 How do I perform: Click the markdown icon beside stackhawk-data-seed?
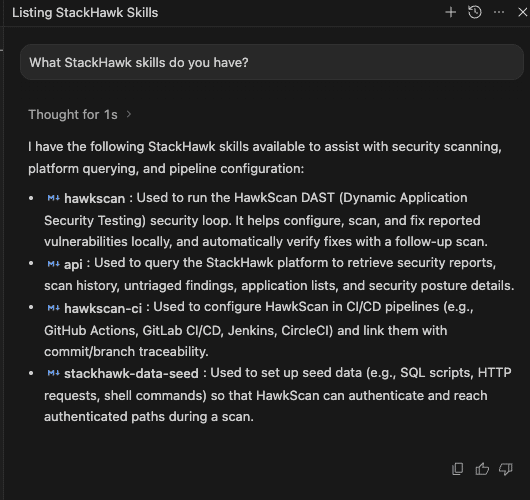(x=53, y=373)
